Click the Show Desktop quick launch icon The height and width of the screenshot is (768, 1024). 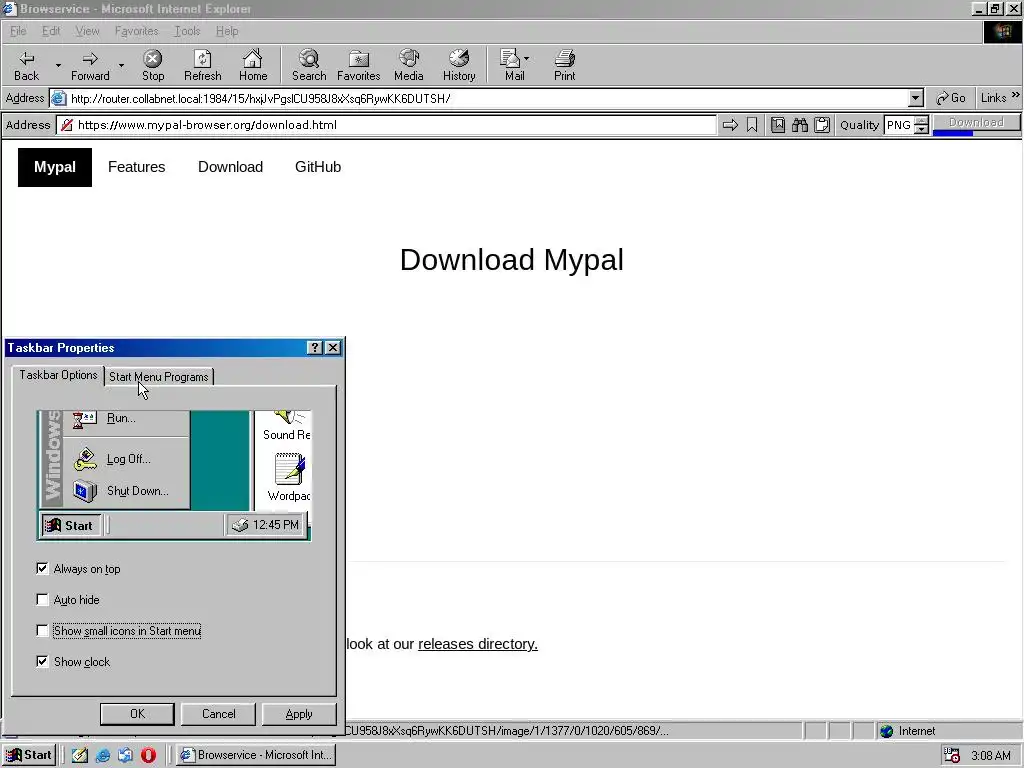(80, 755)
